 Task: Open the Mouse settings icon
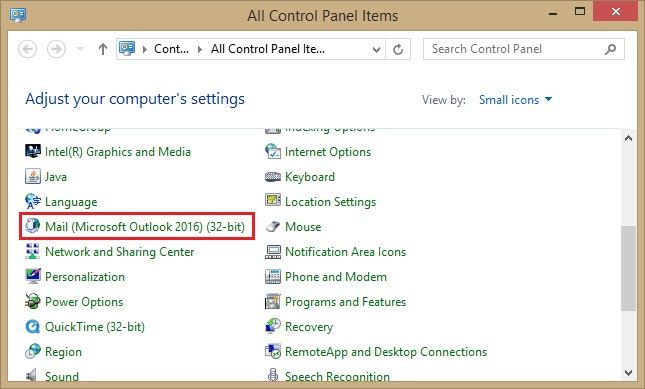(273, 227)
